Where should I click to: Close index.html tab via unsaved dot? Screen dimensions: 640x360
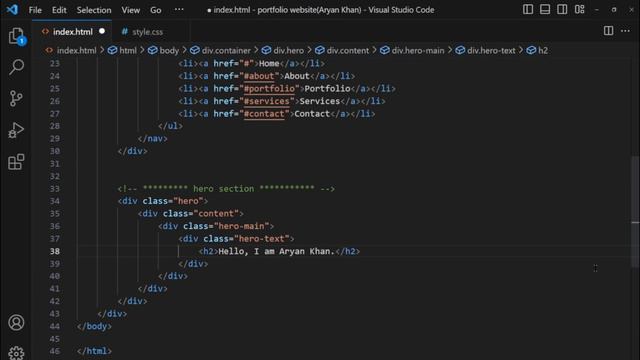102,31
